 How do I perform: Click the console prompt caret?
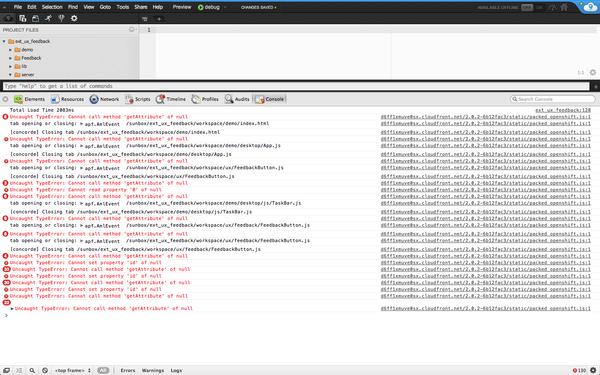coord(6,315)
